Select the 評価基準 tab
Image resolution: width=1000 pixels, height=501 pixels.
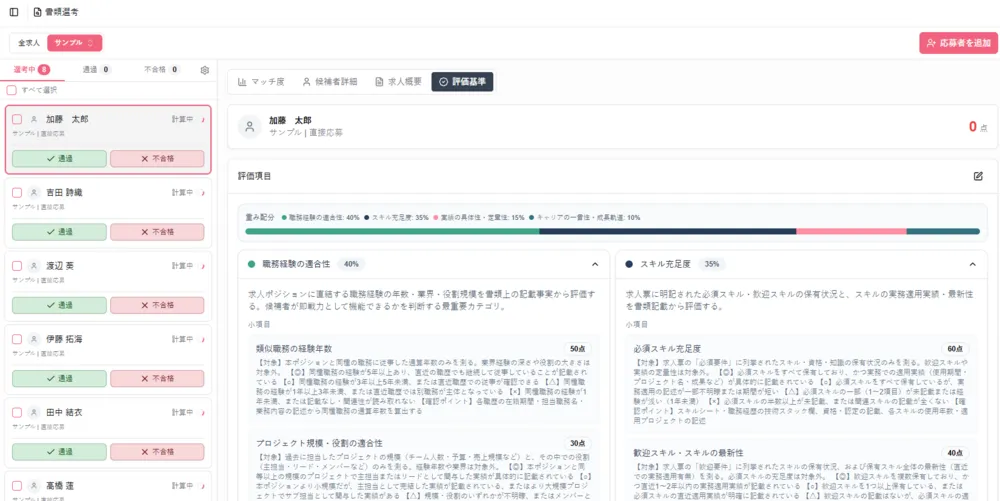462,82
